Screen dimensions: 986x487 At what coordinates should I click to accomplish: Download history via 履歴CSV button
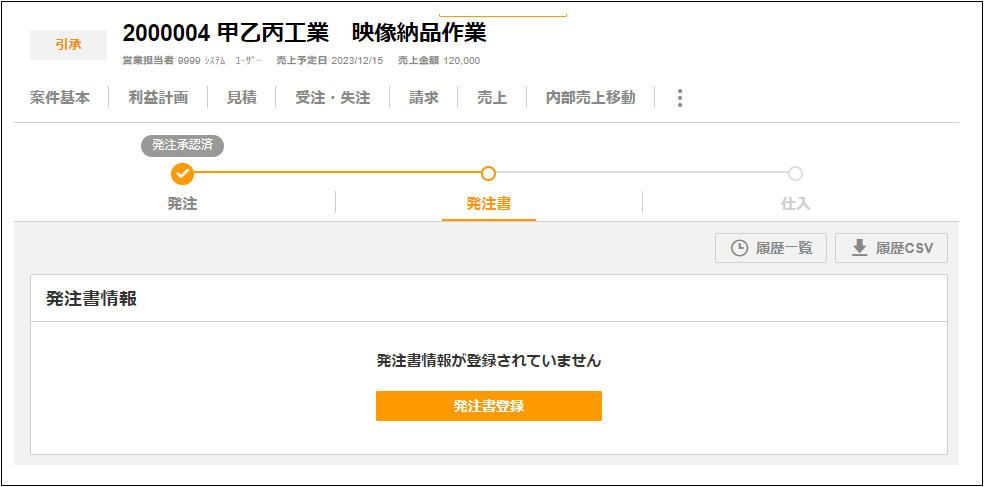[x=891, y=248]
